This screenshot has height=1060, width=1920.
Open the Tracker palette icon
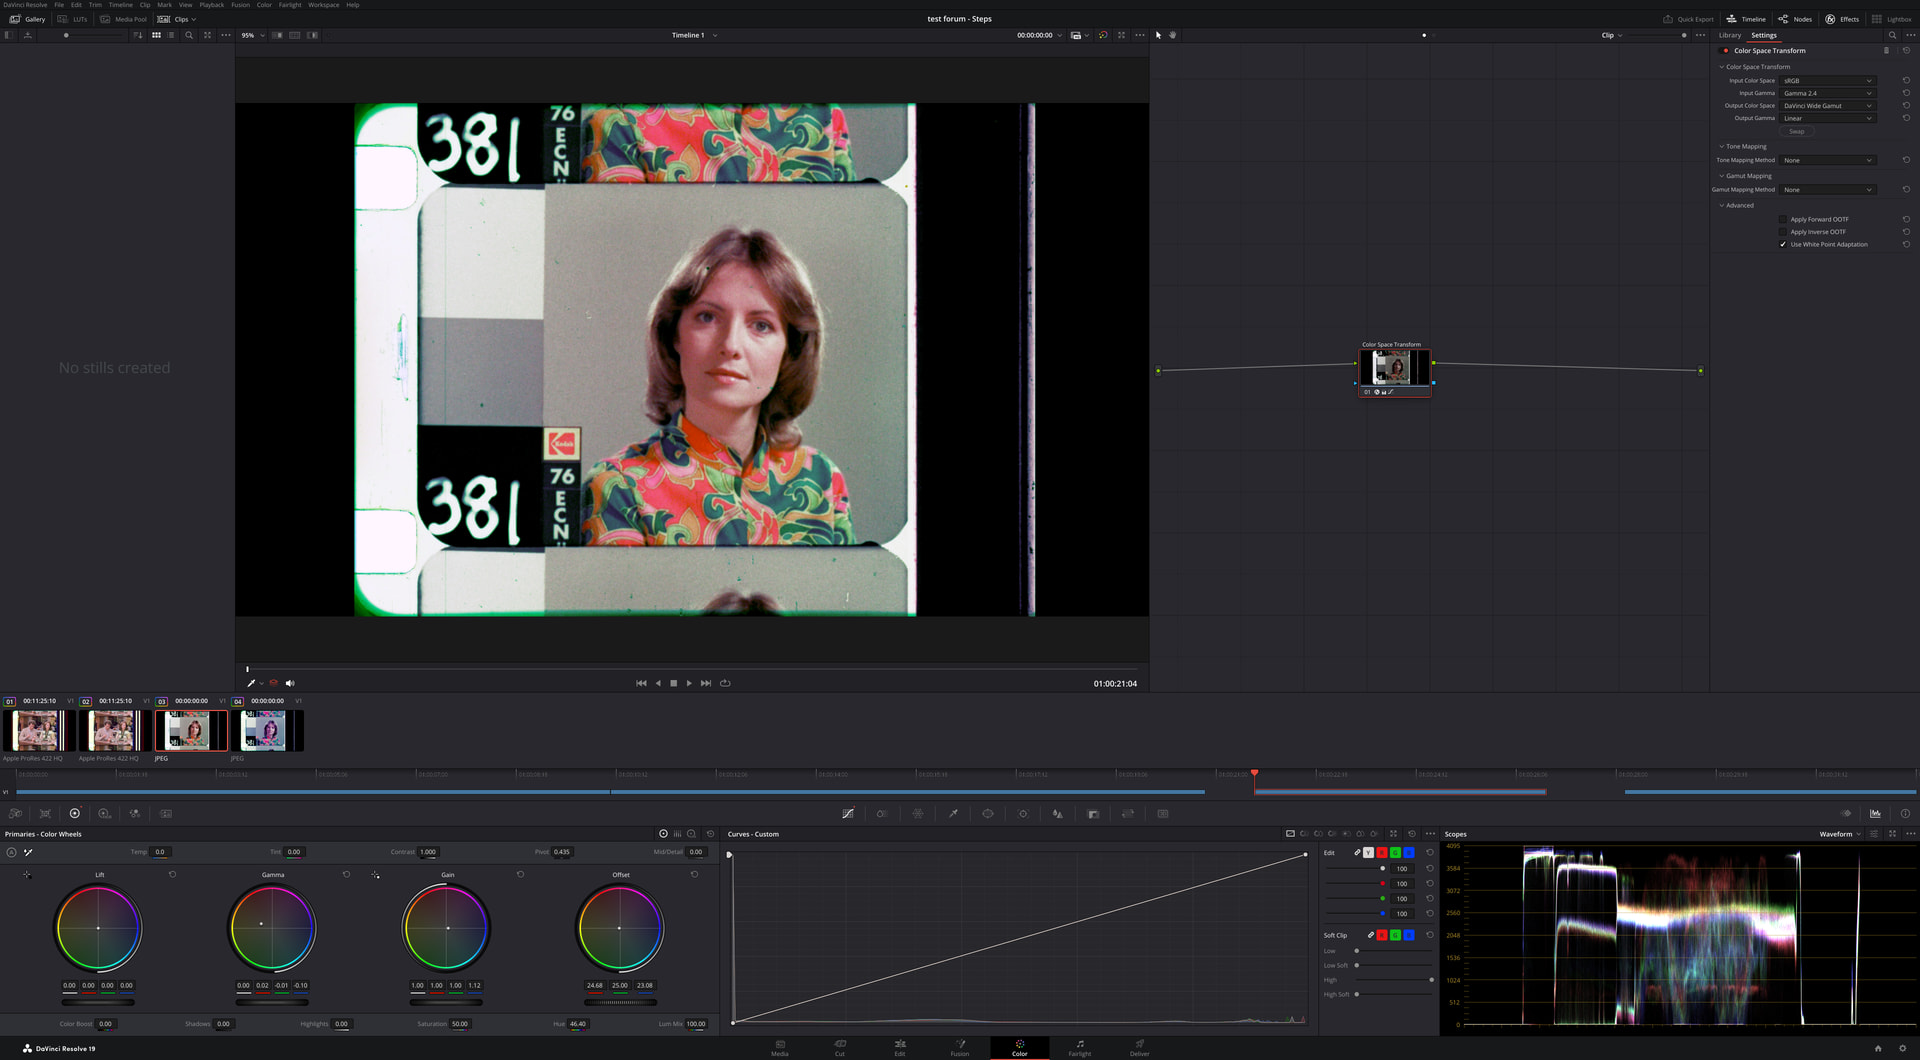(x=1023, y=814)
